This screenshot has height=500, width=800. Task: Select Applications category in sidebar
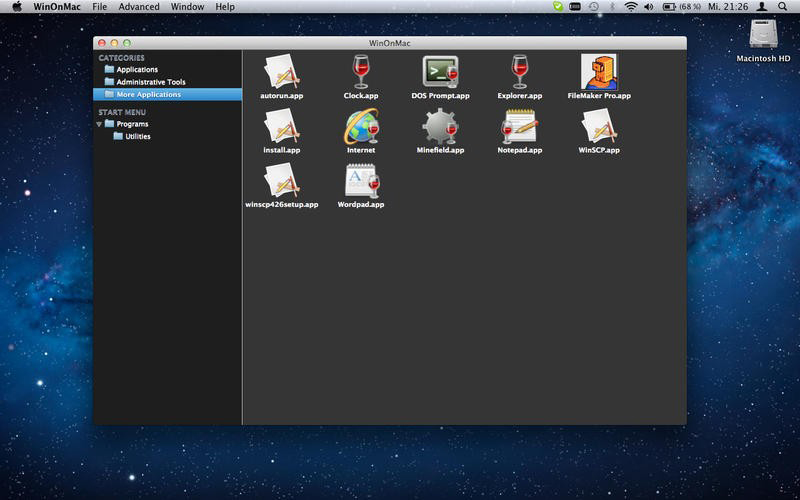pyautogui.click(x=137, y=70)
